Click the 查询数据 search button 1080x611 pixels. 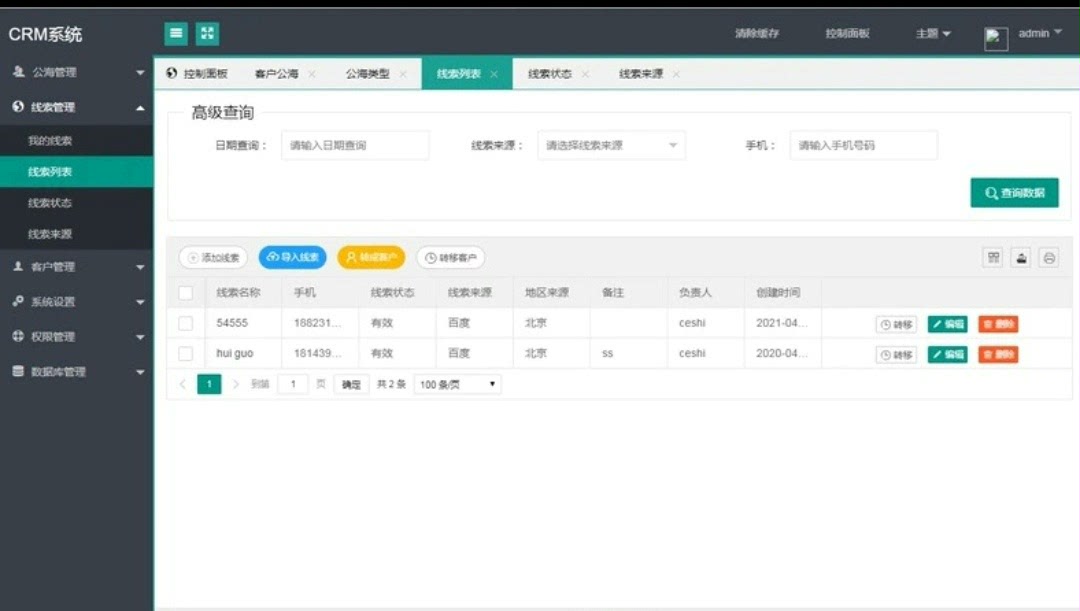[x=1014, y=193]
